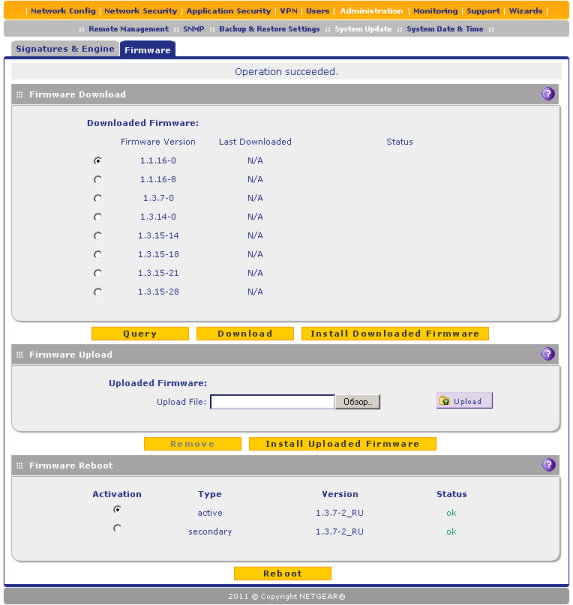The width and height of the screenshot is (573, 605).
Task: Upload the selected firmware file
Action: 465,401
